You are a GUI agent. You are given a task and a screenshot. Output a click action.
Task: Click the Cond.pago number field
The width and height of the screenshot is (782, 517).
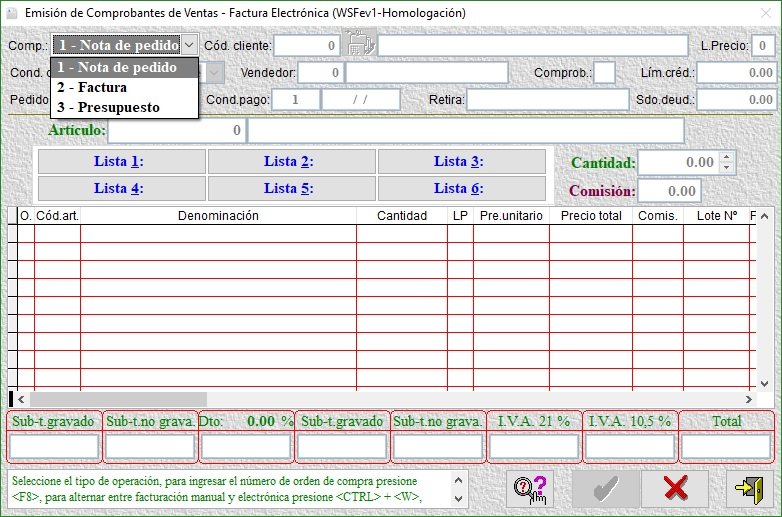click(x=295, y=100)
